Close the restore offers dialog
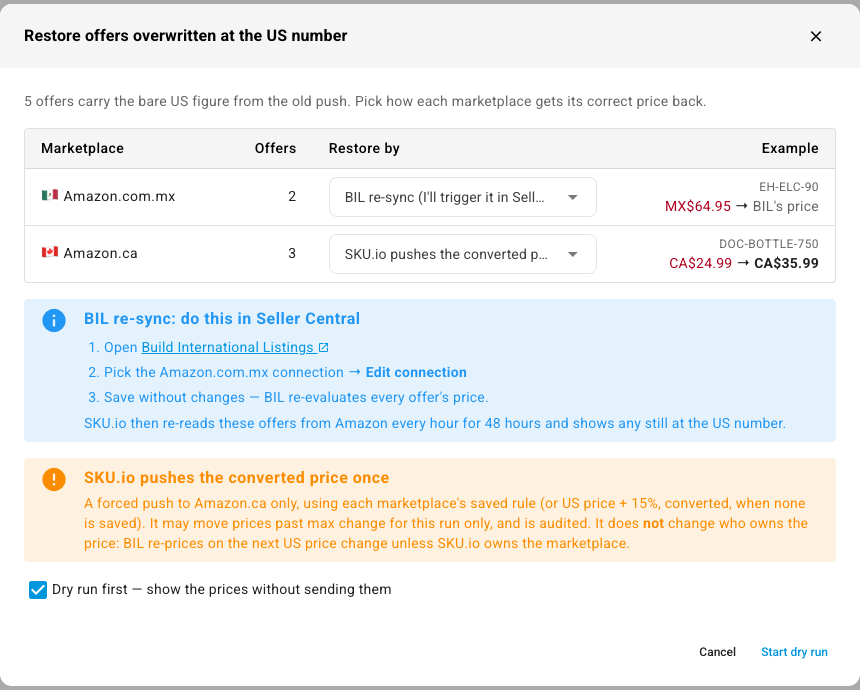The width and height of the screenshot is (860, 690). (x=816, y=36)
